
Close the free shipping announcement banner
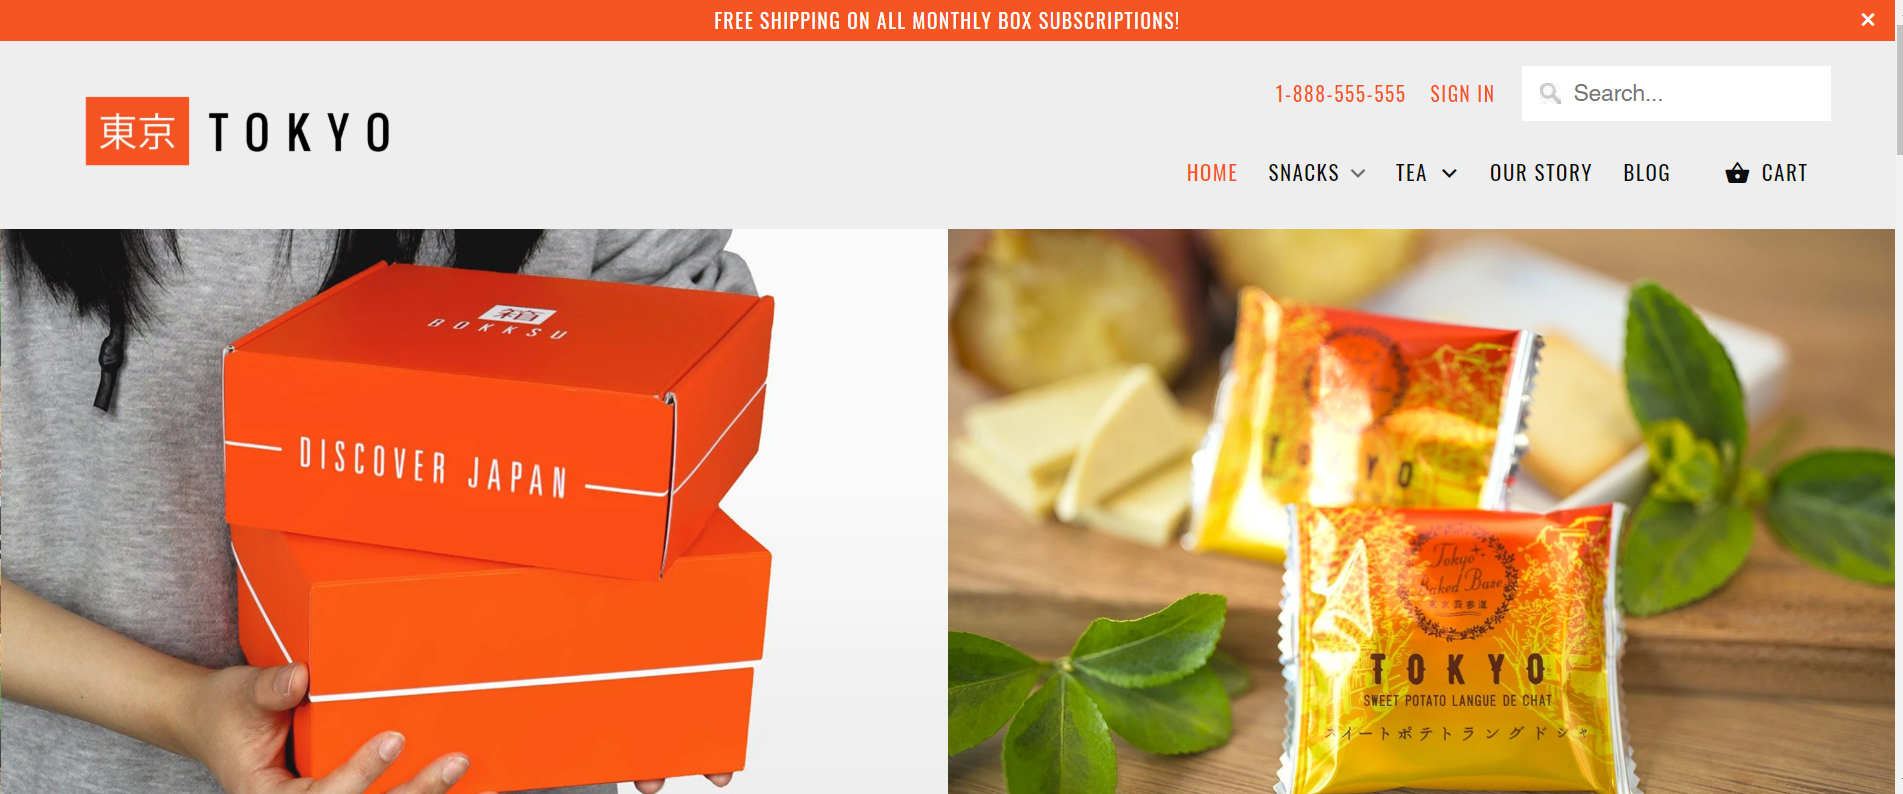click(x=1867, y=20)
